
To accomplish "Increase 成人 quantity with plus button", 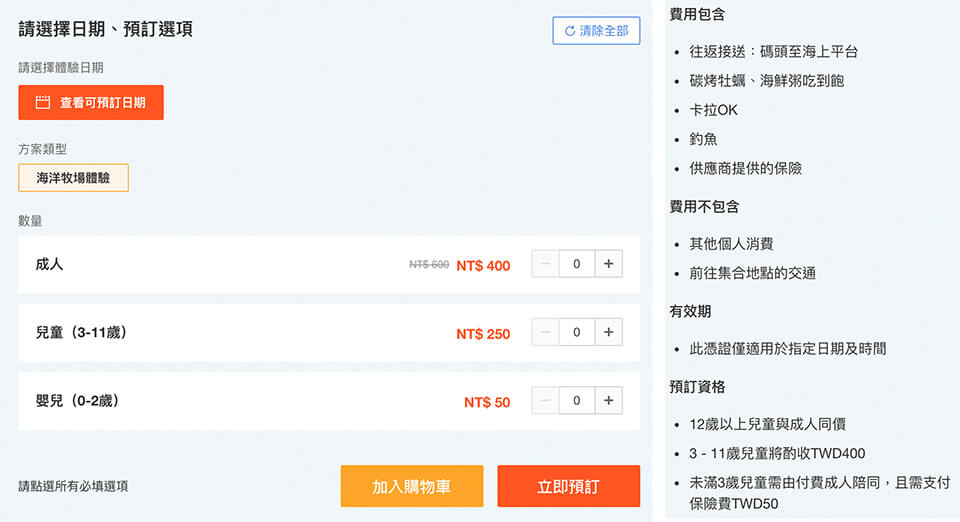I will tap(609, 264).
